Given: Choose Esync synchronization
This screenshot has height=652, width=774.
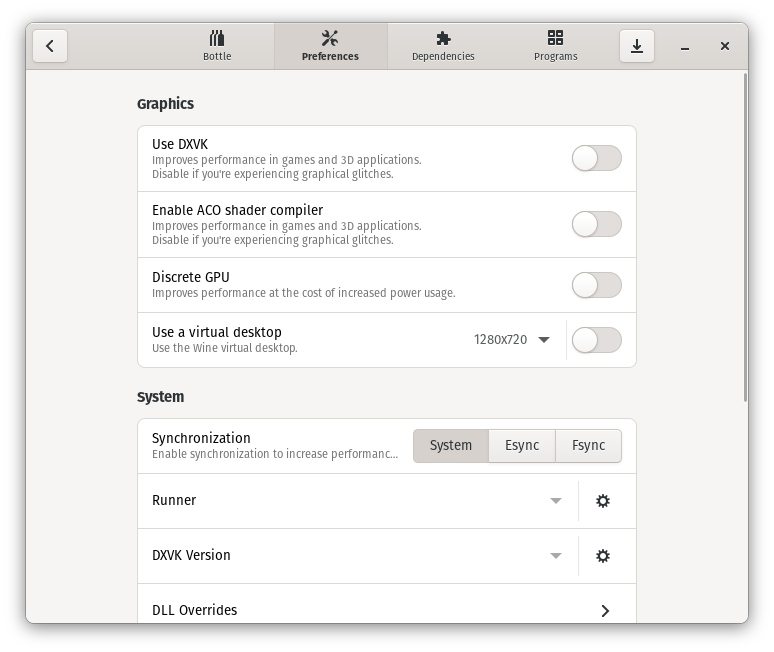Looking at the screenshot, I should [x=522, y=446].
